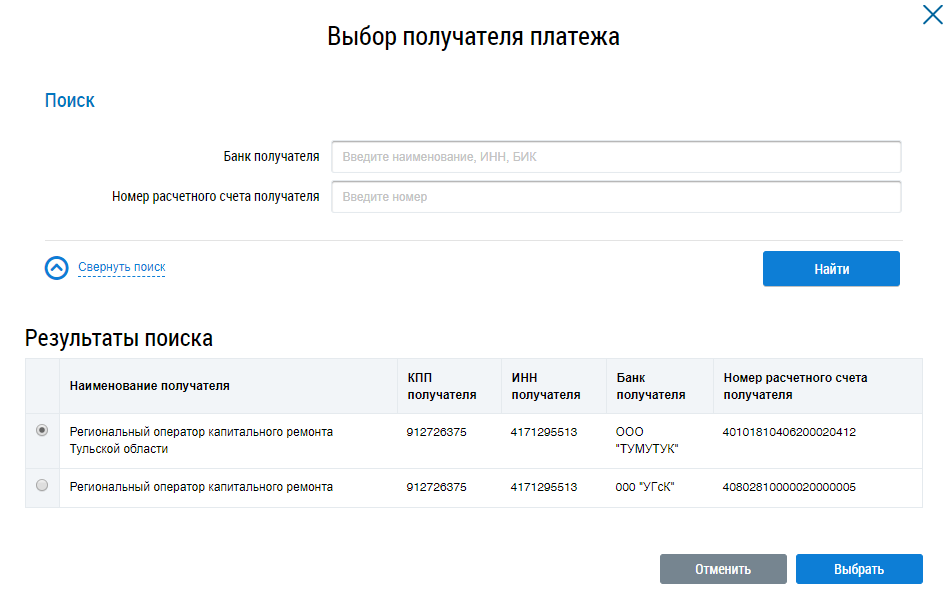Focus the "Банк получателя" input field
Image resolution: width=948 pixels, height=598 pixels.
point(616,157)
